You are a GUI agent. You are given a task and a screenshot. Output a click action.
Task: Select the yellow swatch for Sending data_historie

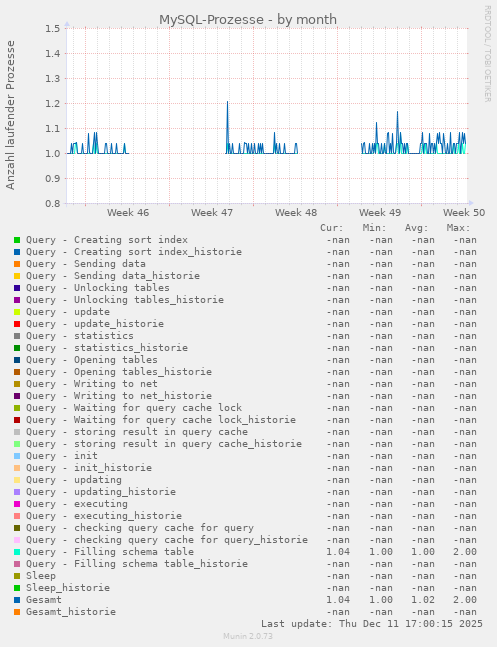17,276
